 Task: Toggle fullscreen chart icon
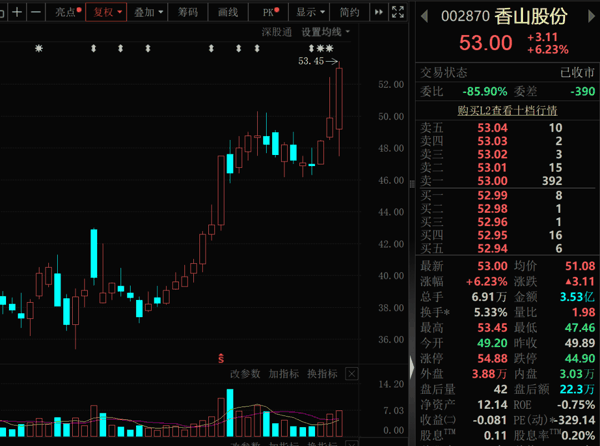click(x=398, y=12)
